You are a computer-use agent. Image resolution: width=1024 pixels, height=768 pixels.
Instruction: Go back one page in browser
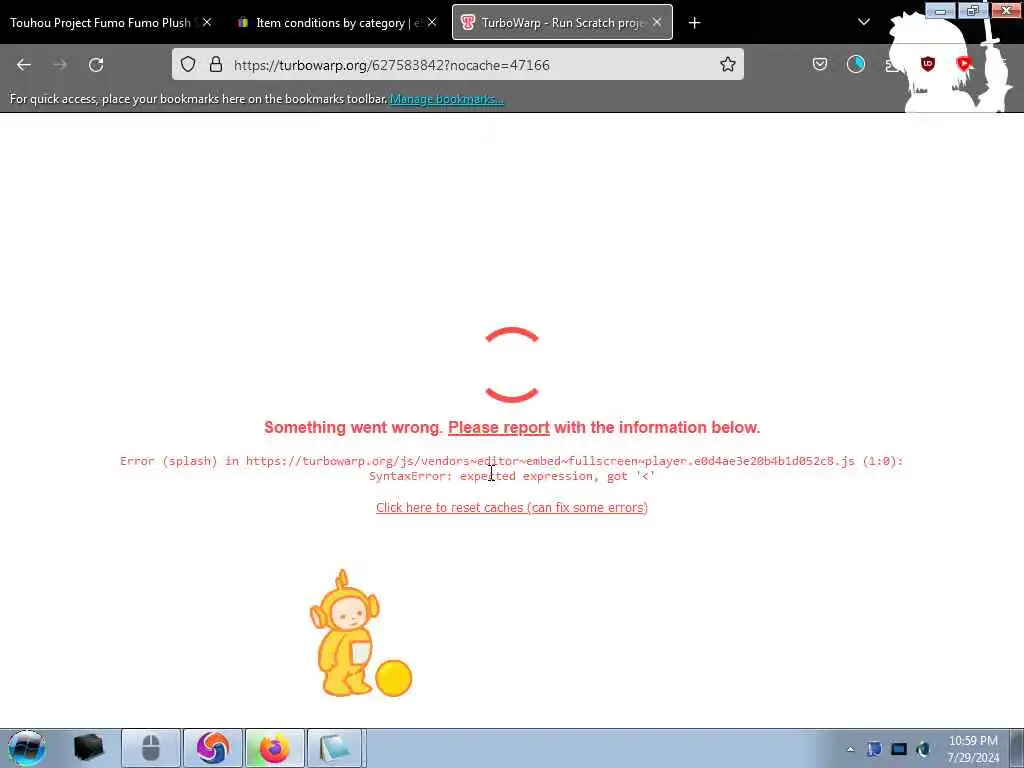24,65
